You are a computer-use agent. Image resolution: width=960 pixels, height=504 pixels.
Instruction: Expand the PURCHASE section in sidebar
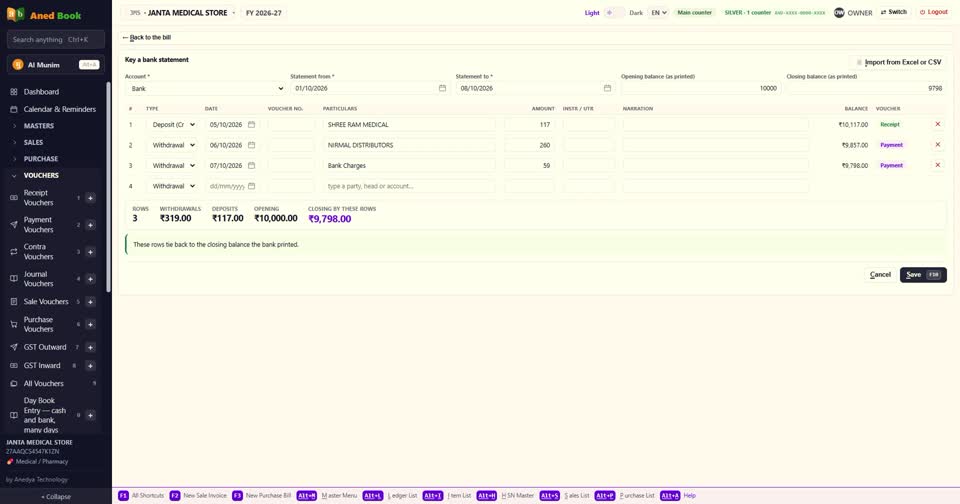40,159
